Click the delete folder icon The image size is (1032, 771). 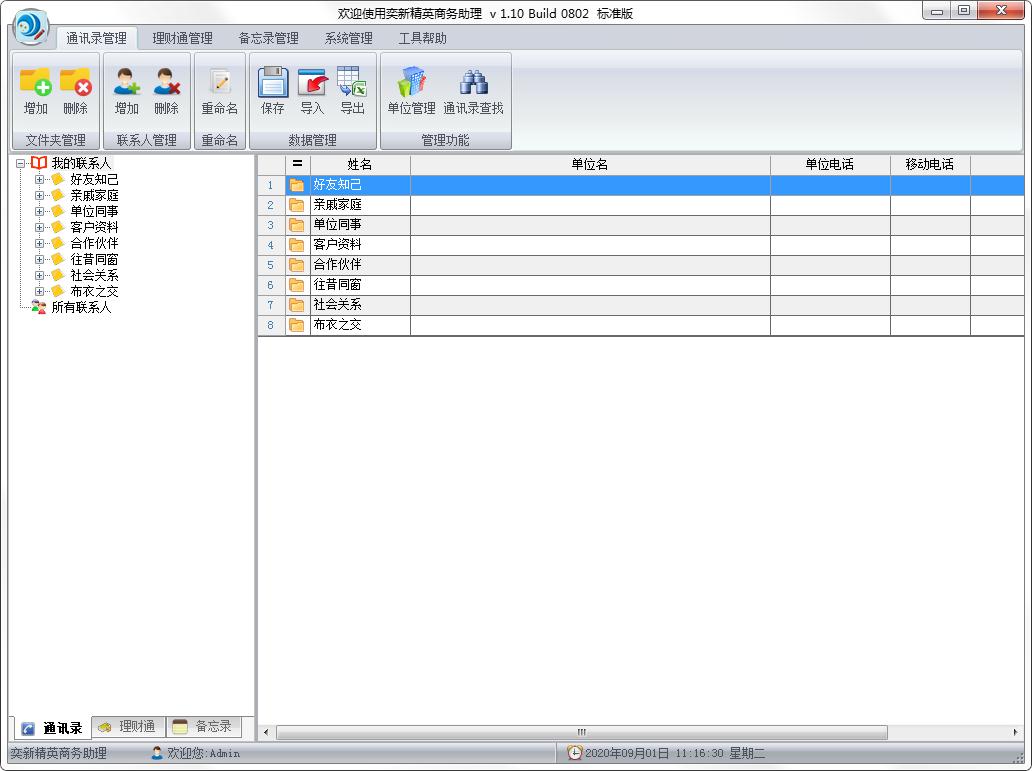pos(75,83)
